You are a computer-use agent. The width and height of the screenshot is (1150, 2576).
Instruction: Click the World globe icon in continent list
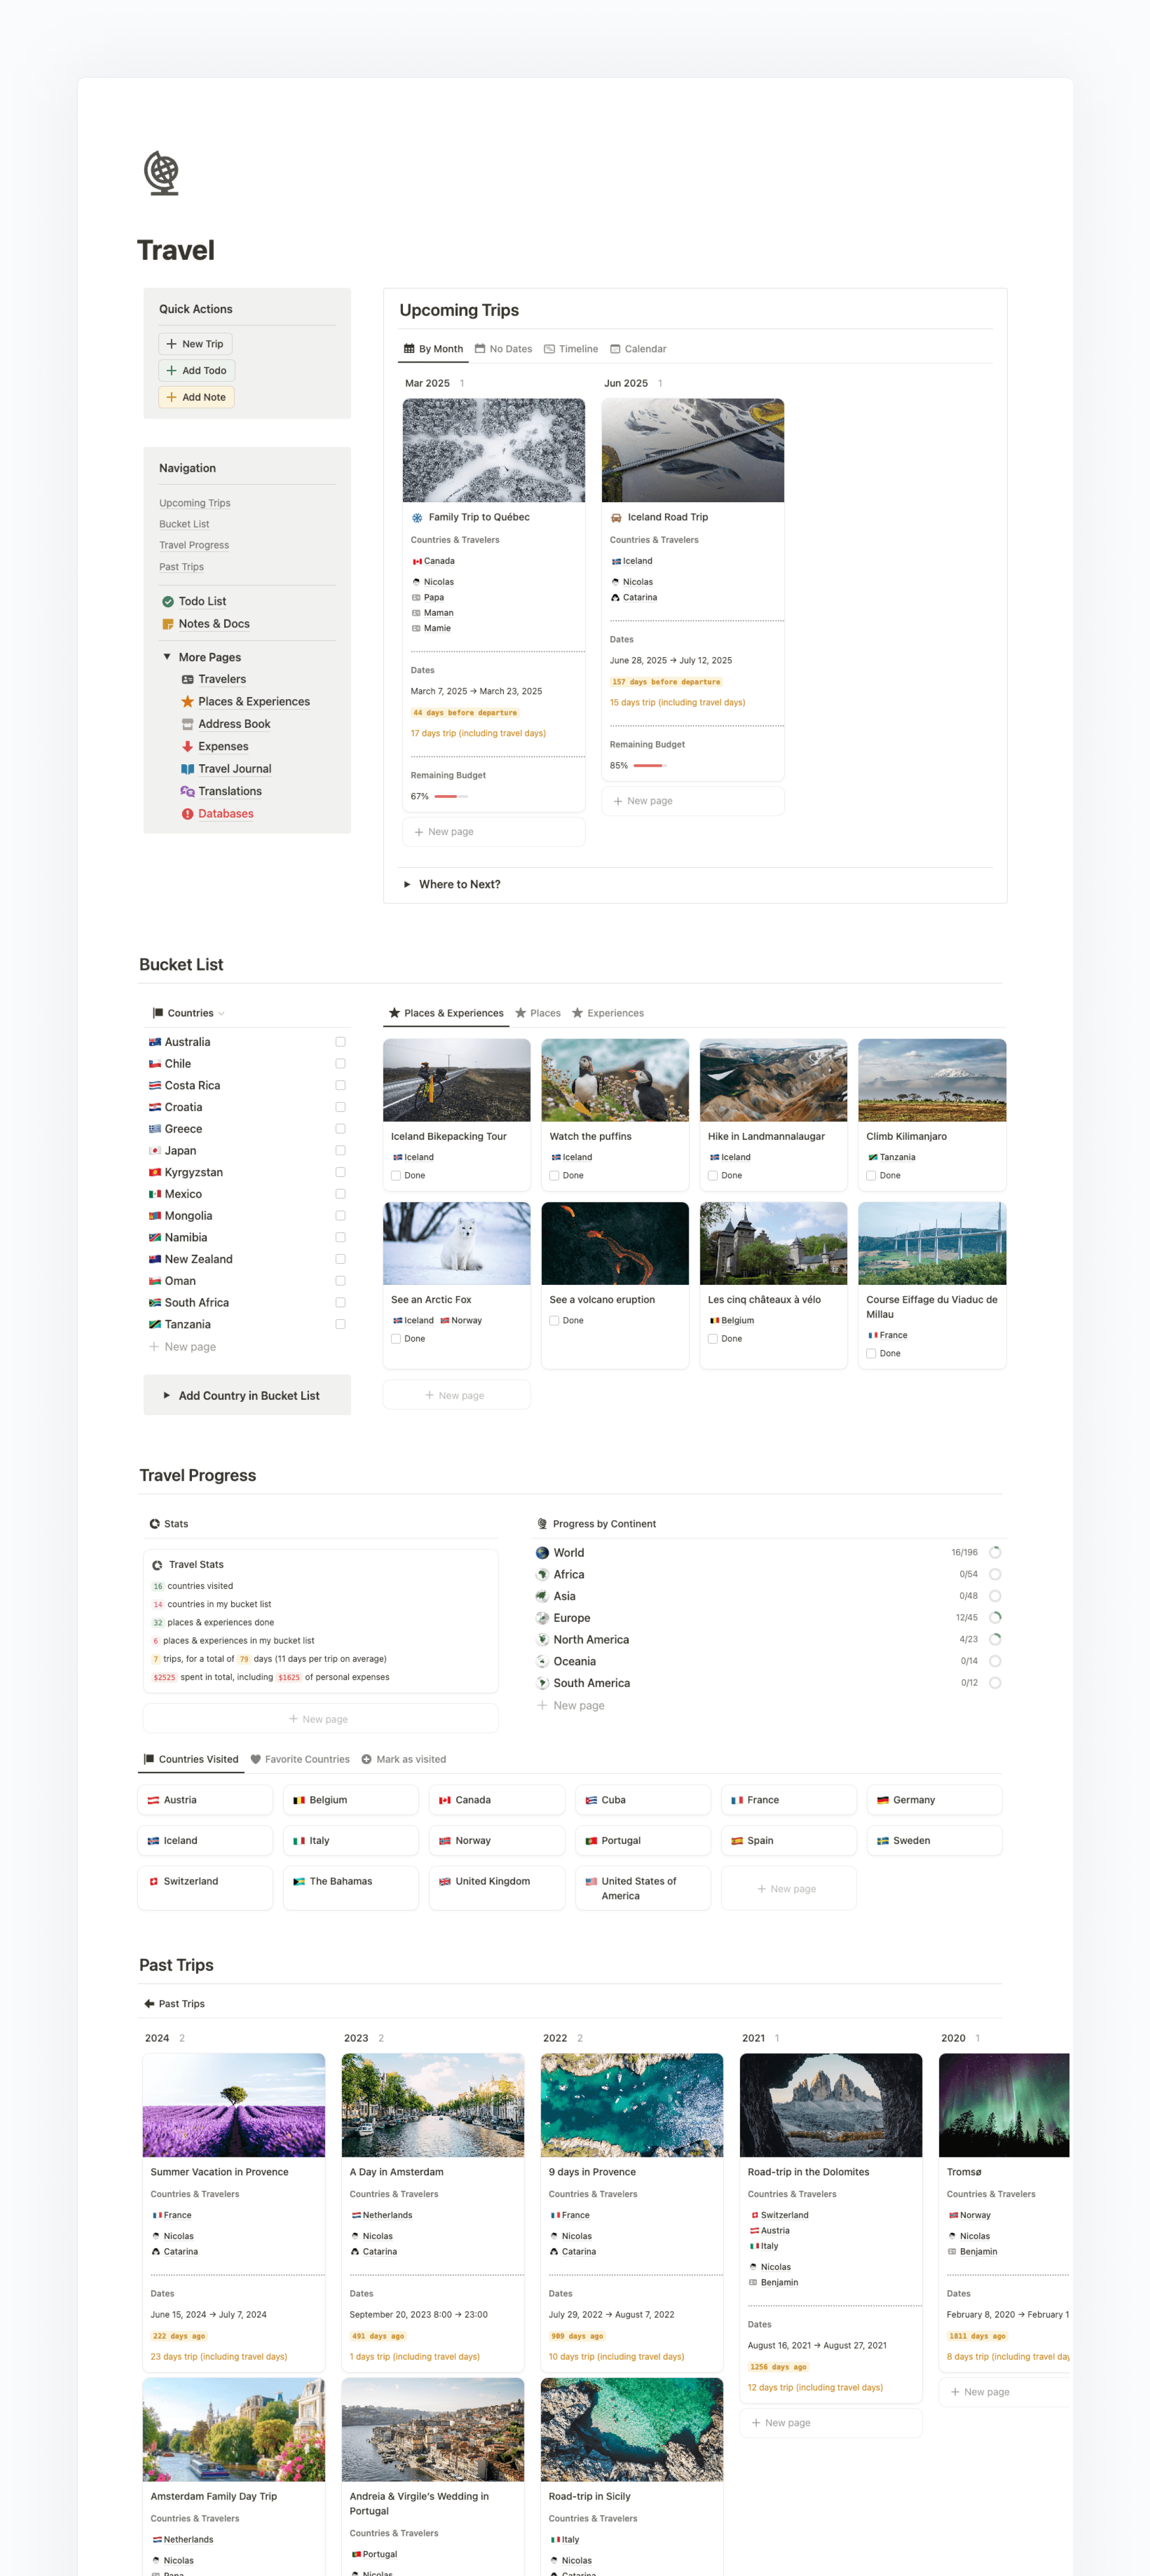click(x=542, y=1553)
